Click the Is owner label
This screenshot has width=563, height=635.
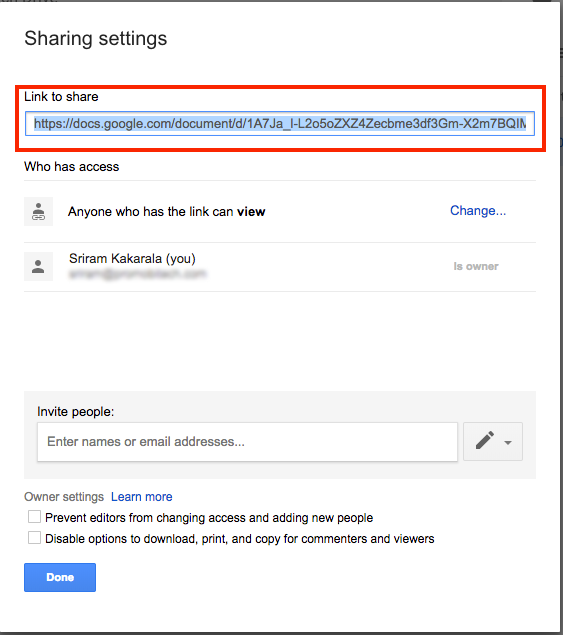coord(476,266)
